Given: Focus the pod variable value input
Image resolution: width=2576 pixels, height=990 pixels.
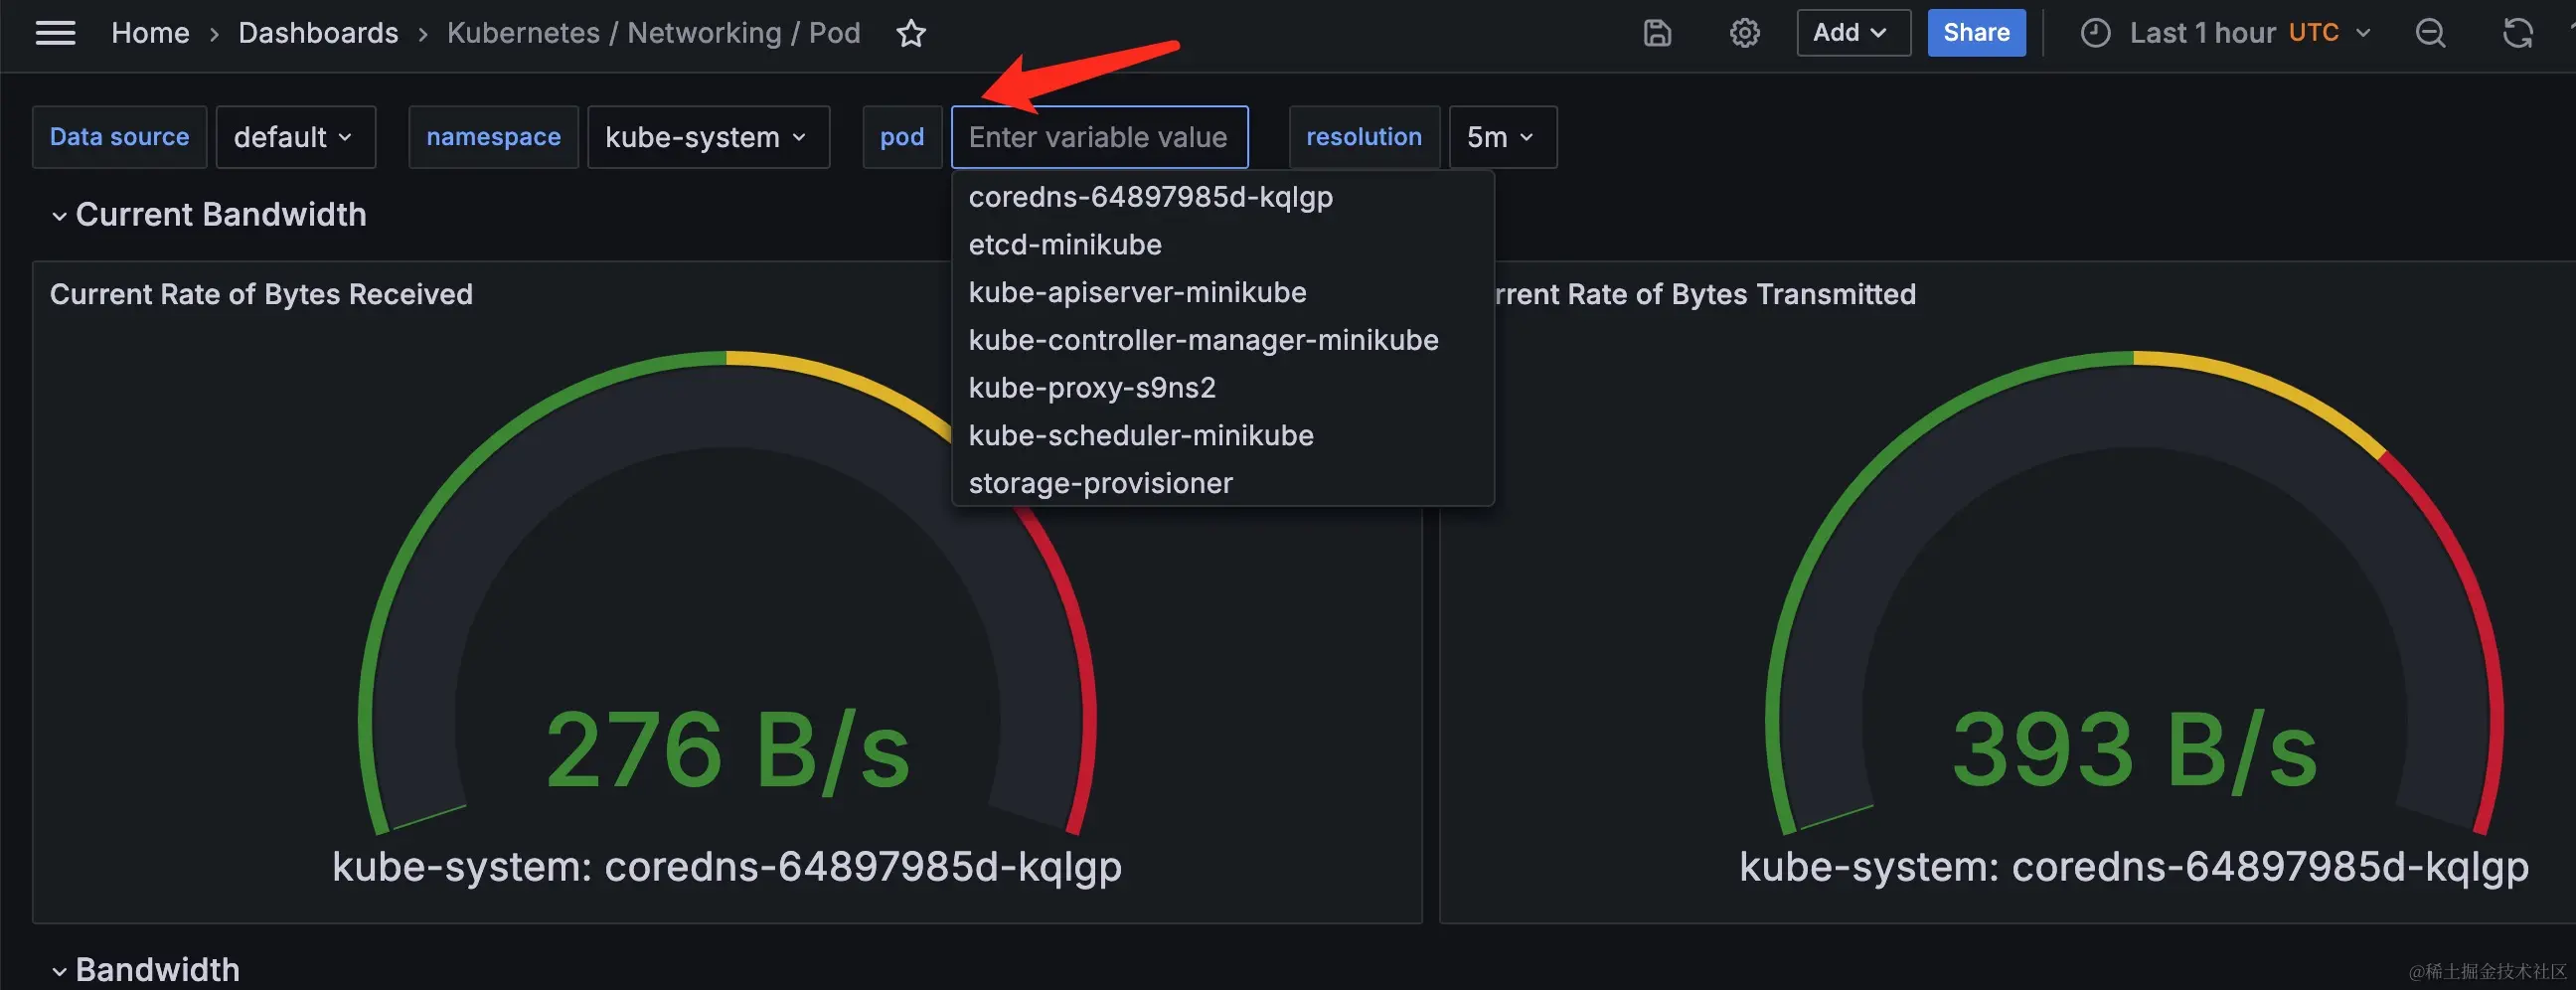Looking at the screenshot, I should click(x=1098, y=137).
